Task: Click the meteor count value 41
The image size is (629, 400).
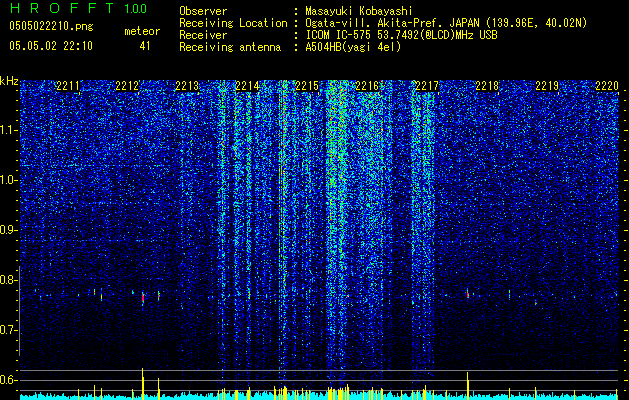Action: click(145, 46)
